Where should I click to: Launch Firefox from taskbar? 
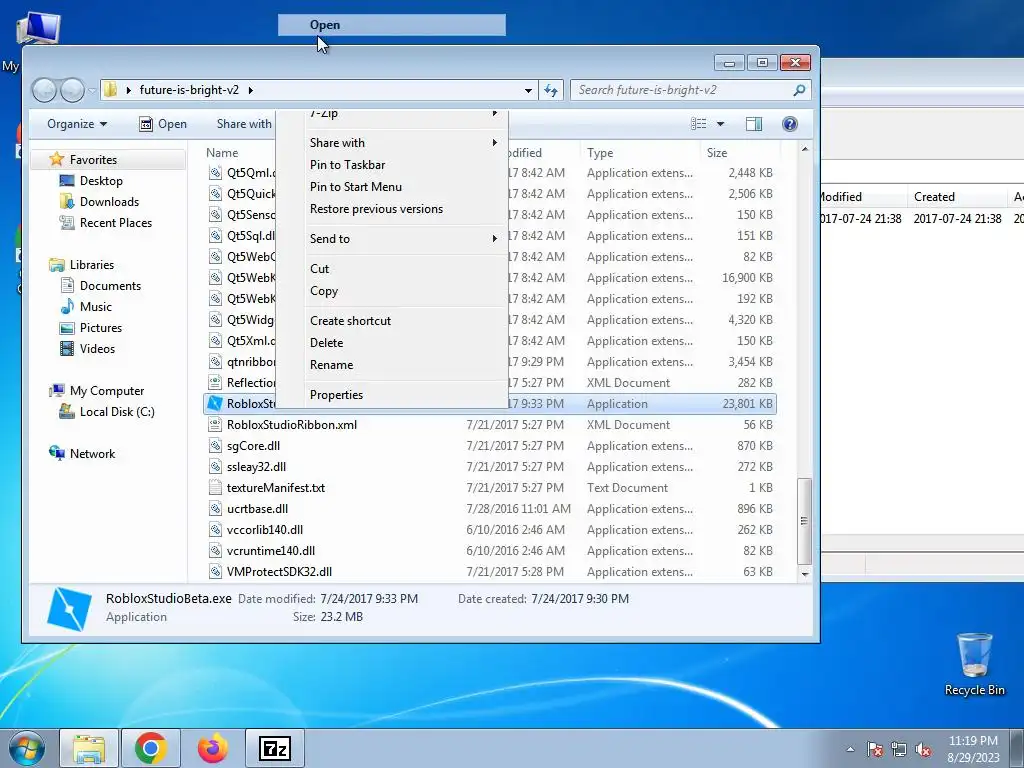click(213, 748)
